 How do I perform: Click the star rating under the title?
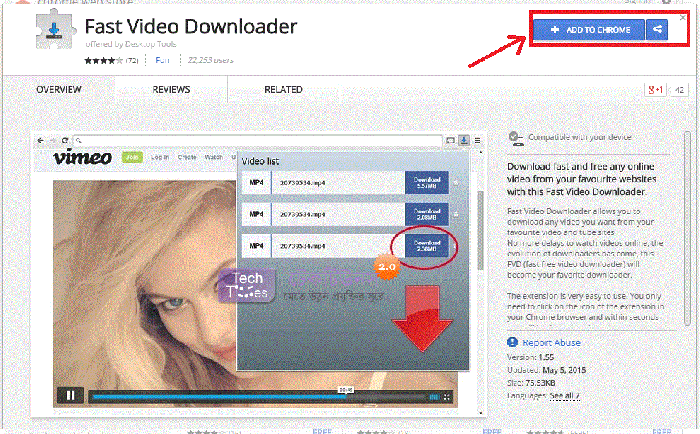tap(103, 60)
